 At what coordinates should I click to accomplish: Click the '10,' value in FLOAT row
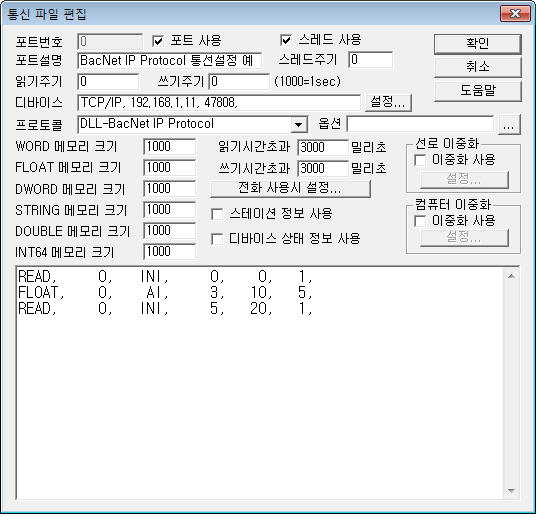261,293
